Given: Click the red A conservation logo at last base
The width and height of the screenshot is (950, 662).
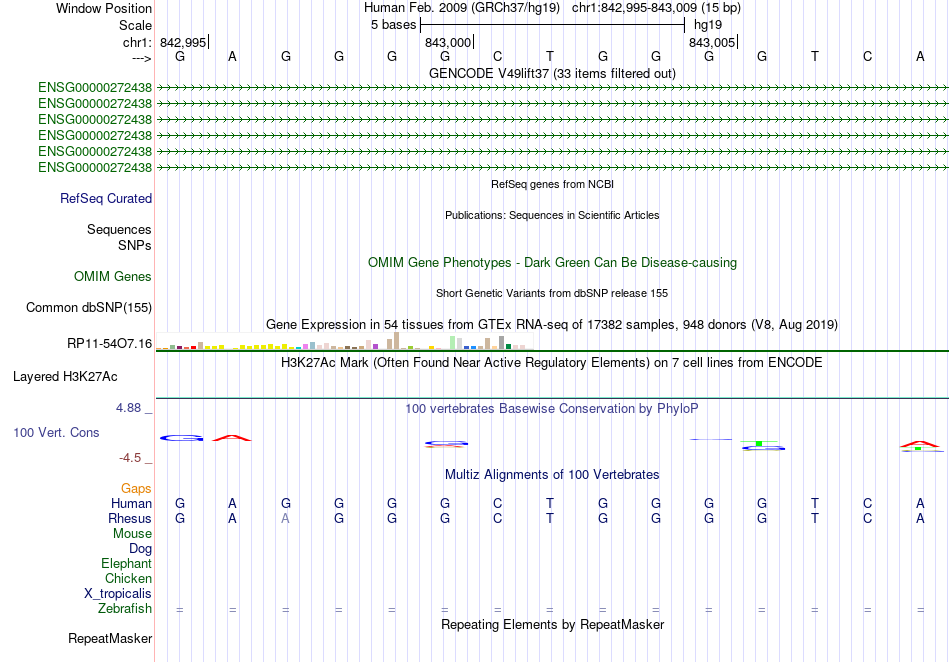Looking at the screenshot, I should click(920, 444).
